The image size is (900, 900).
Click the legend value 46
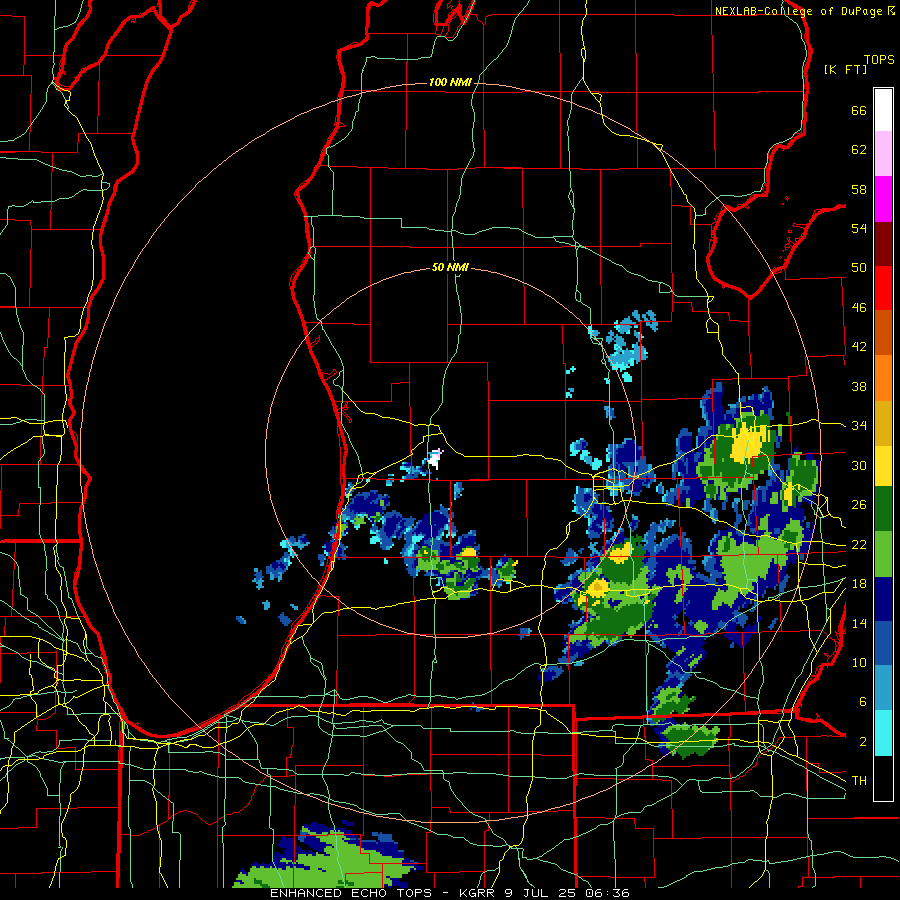pos(859,308)
